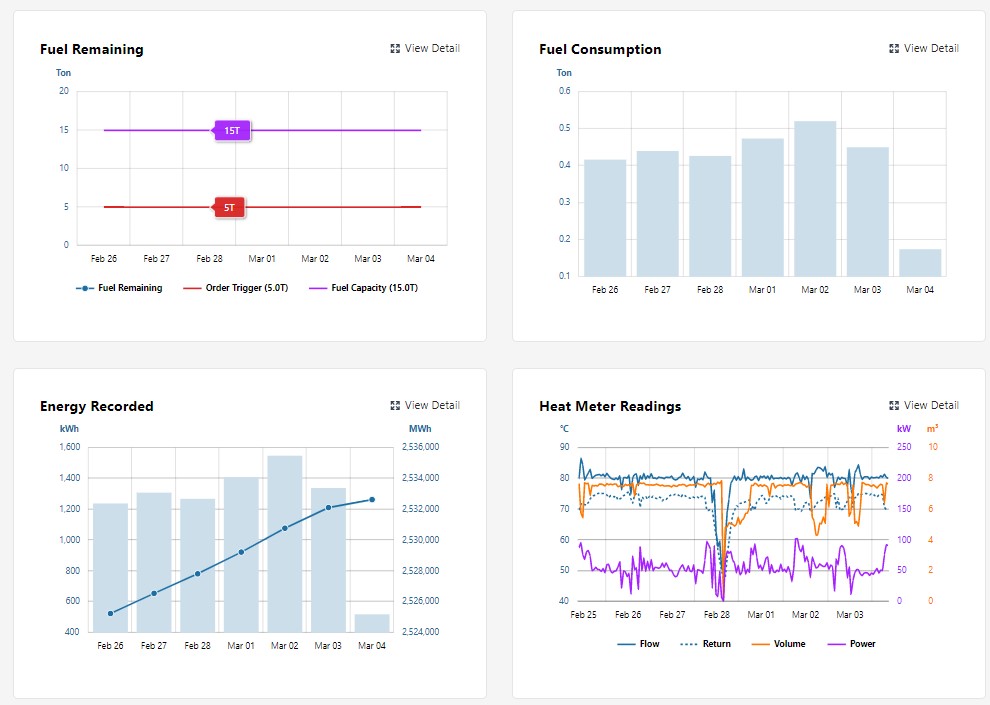The height and width of the screenshot is (705, 990).
Task: Toggle Return series in heat meter legend
Action: [706, 644]
